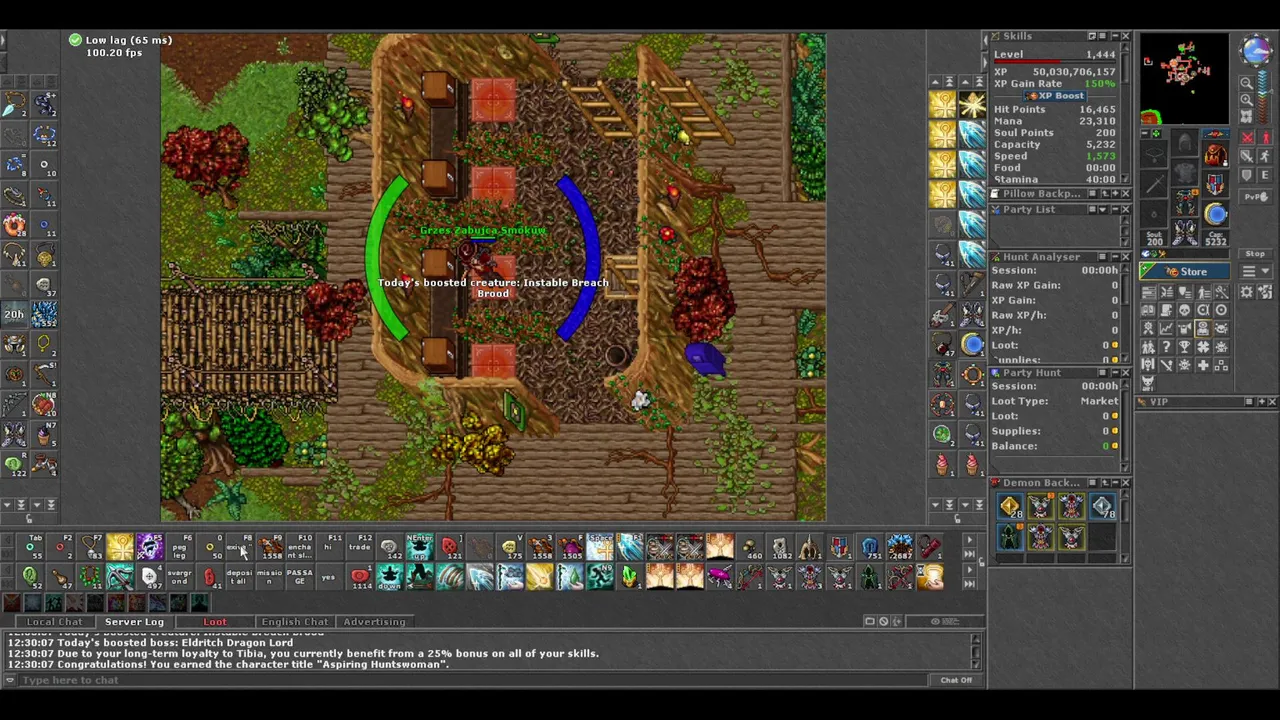The width and height of the screenshot is (1280, 720).
Task: Trigger the deposit all hotkey slot
Action: tap(239, 577)
